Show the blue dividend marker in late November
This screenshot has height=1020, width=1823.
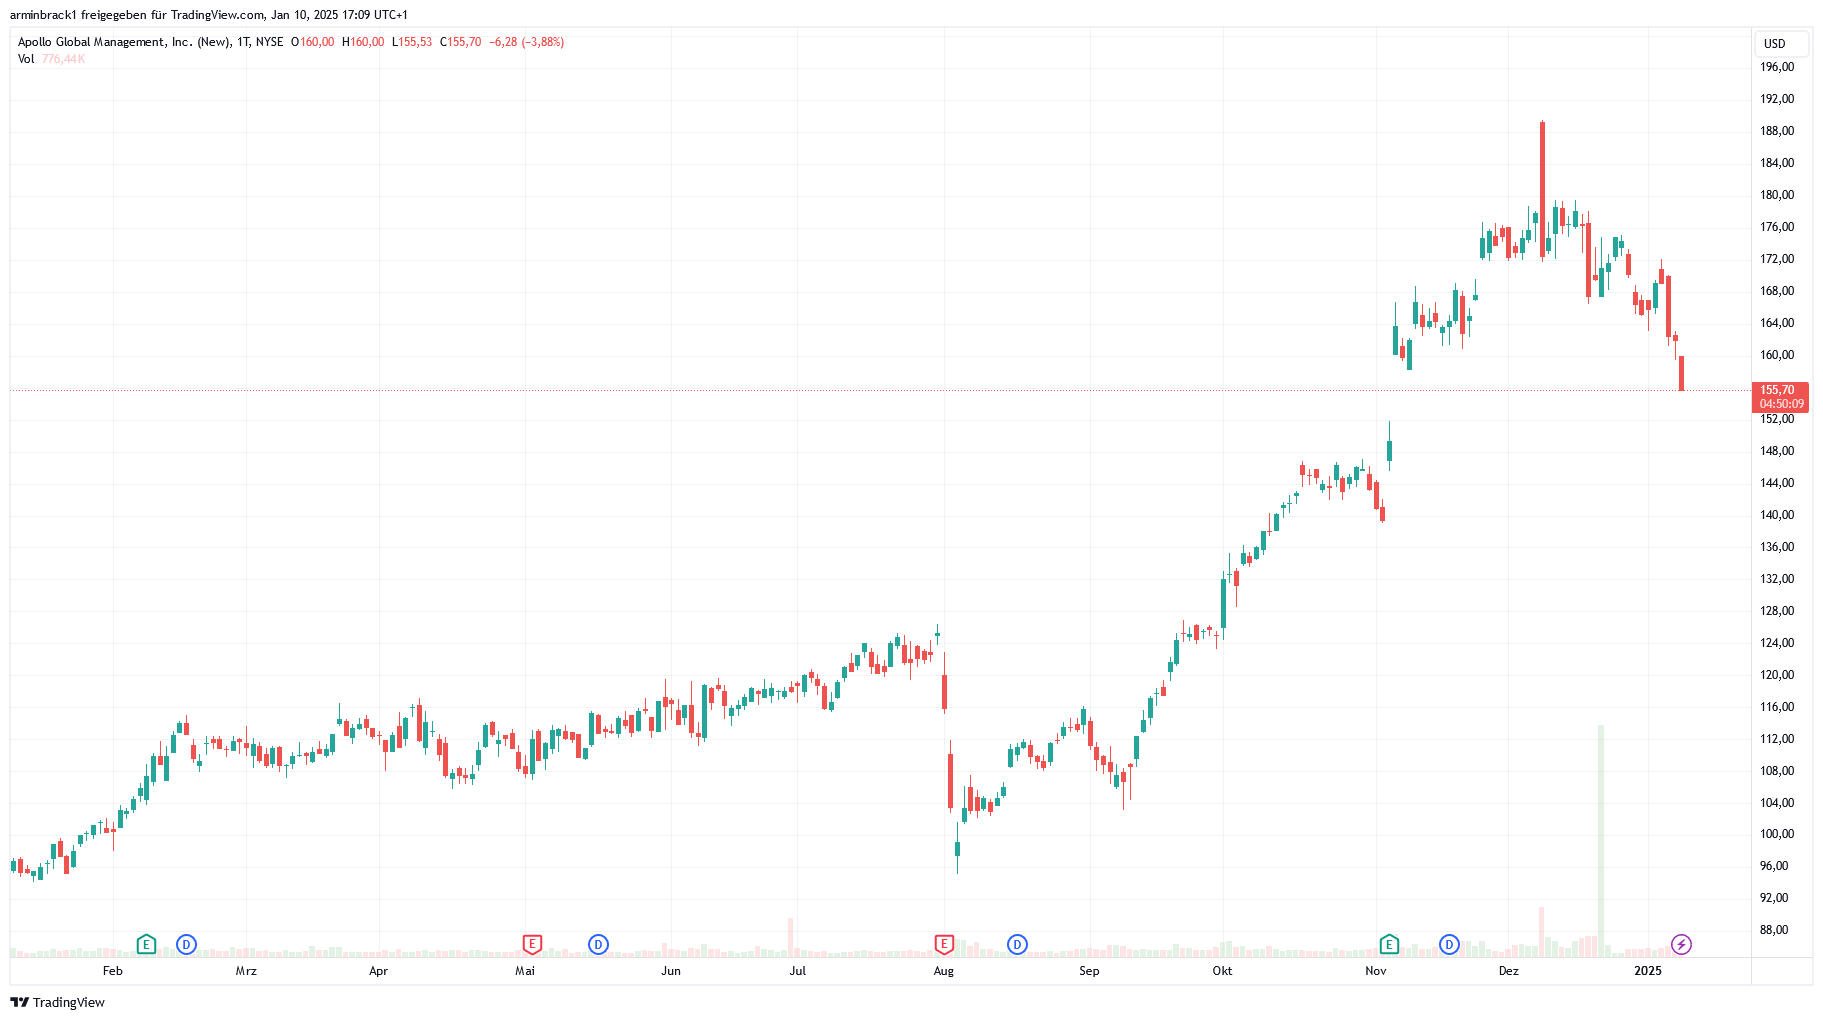1449,944
